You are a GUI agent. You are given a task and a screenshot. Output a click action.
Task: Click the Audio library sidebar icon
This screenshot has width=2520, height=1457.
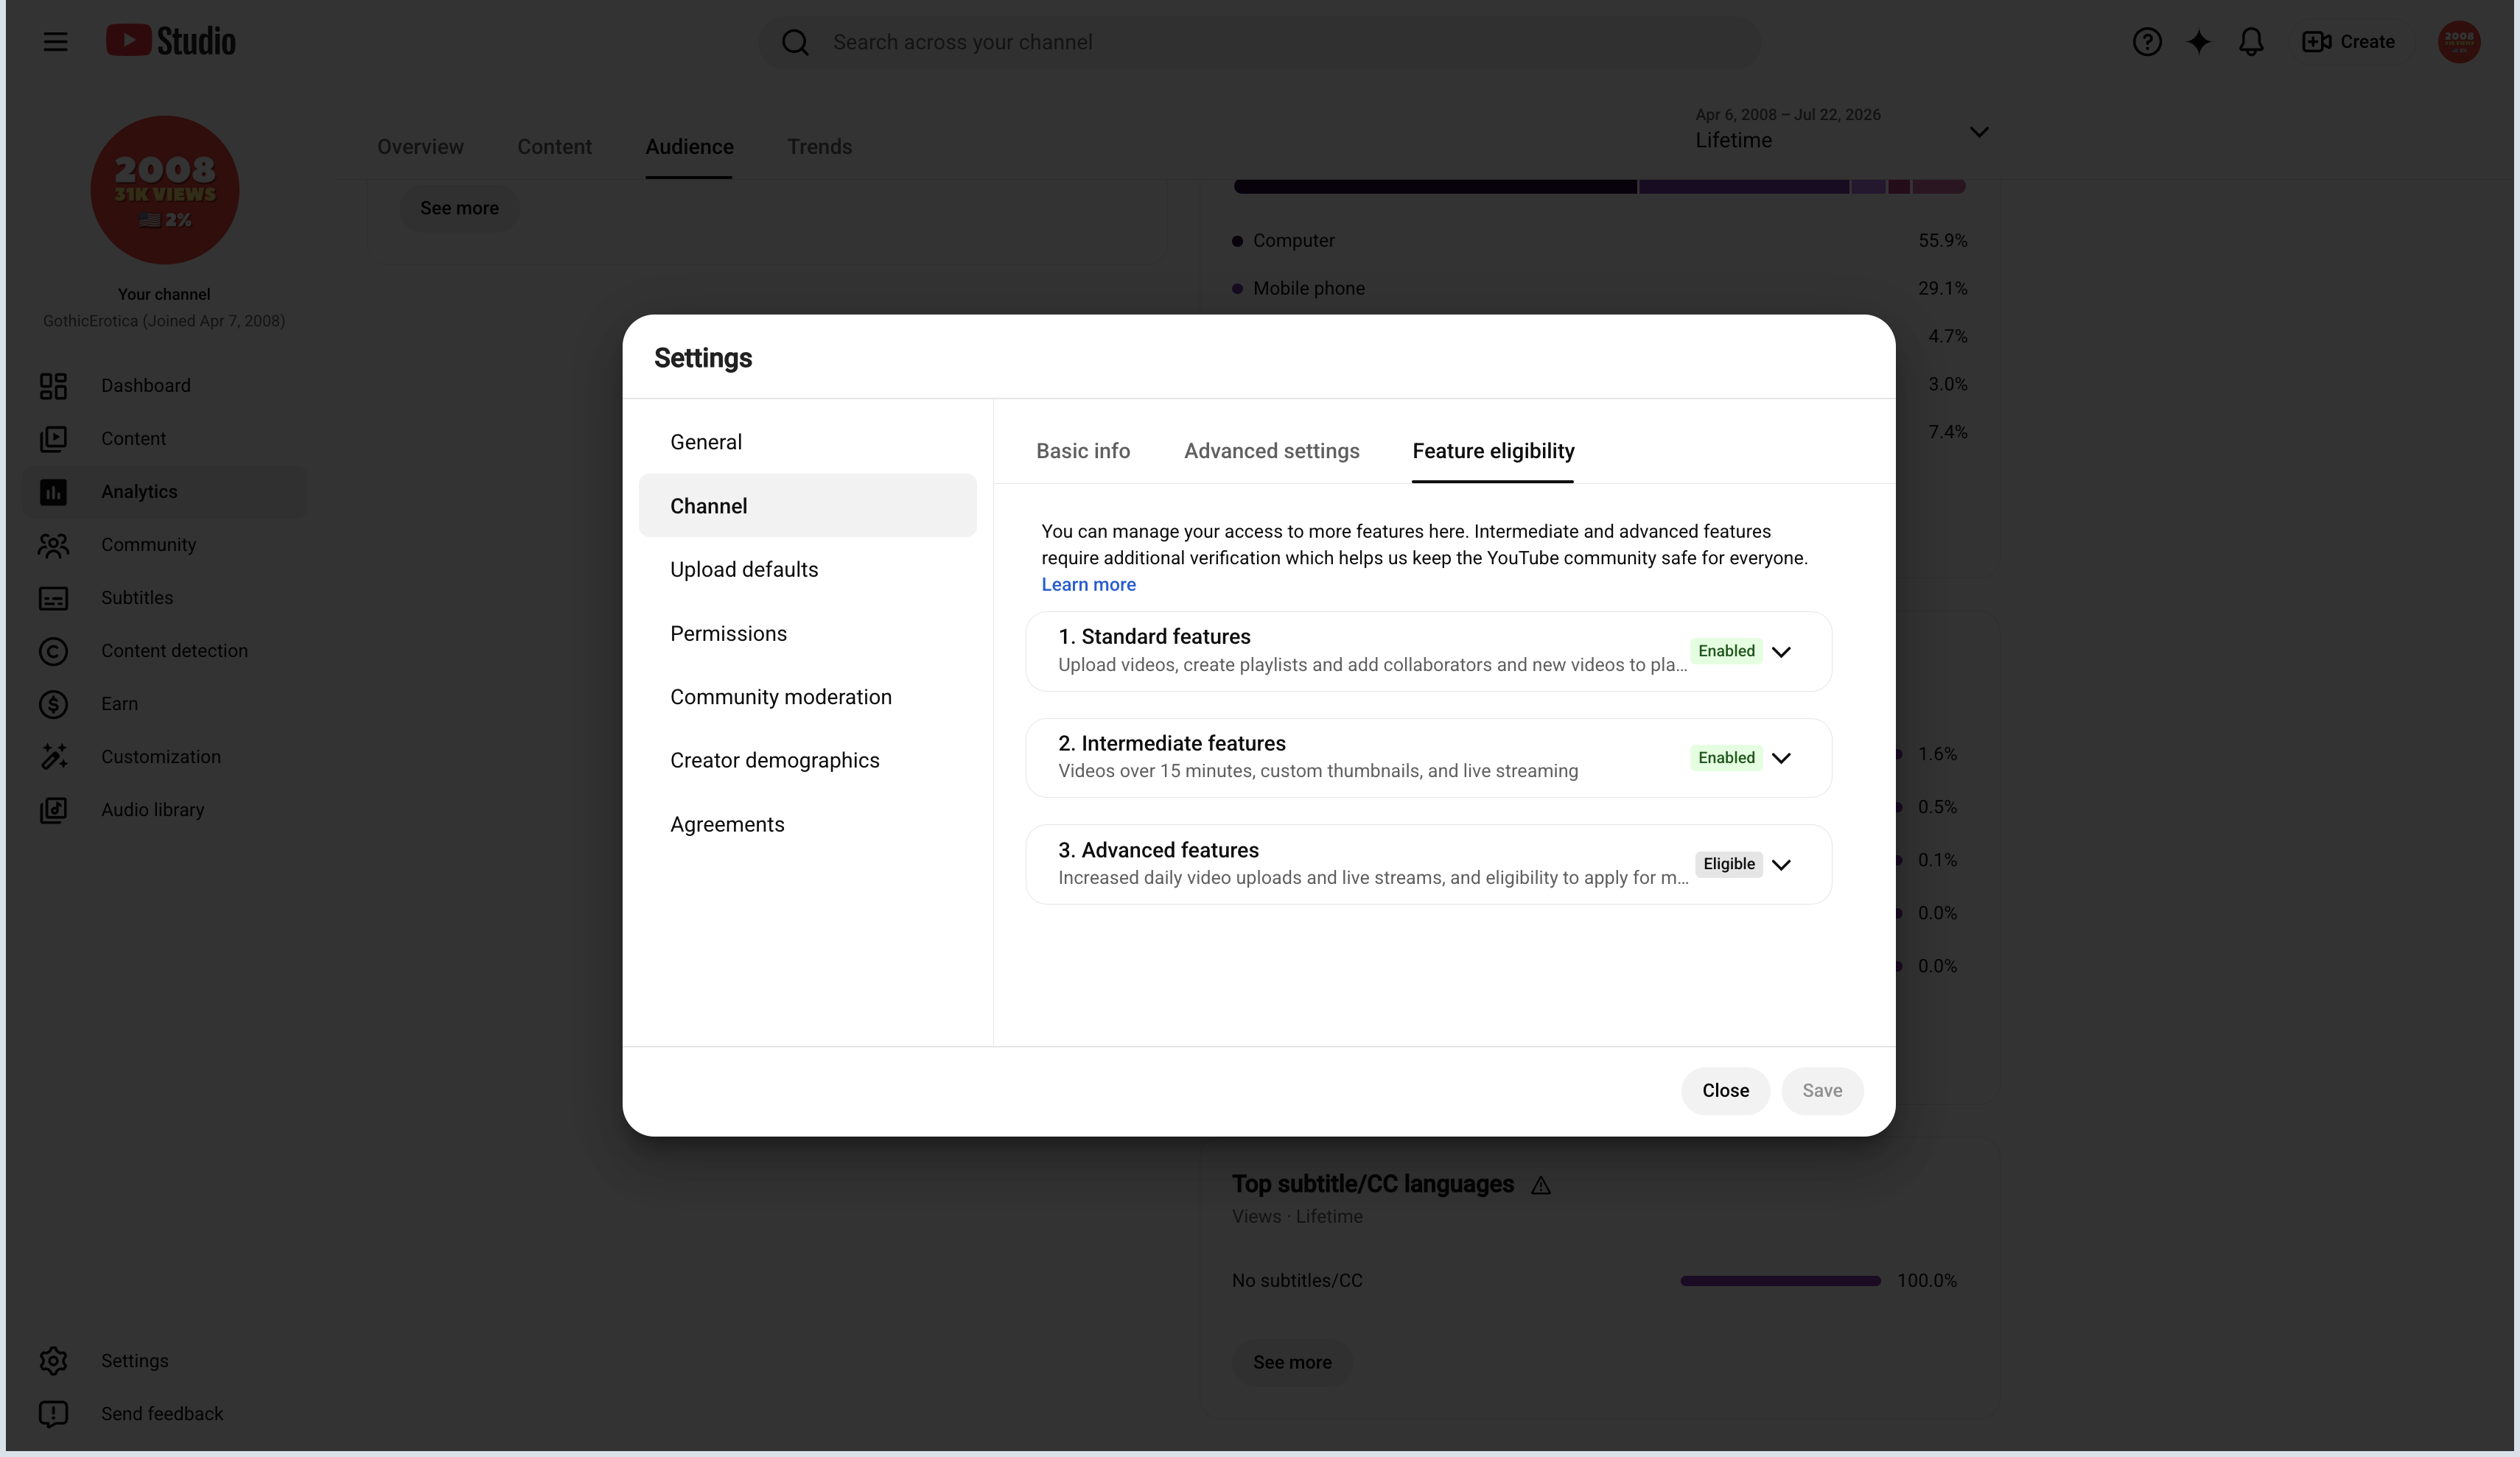coord(53,810)
